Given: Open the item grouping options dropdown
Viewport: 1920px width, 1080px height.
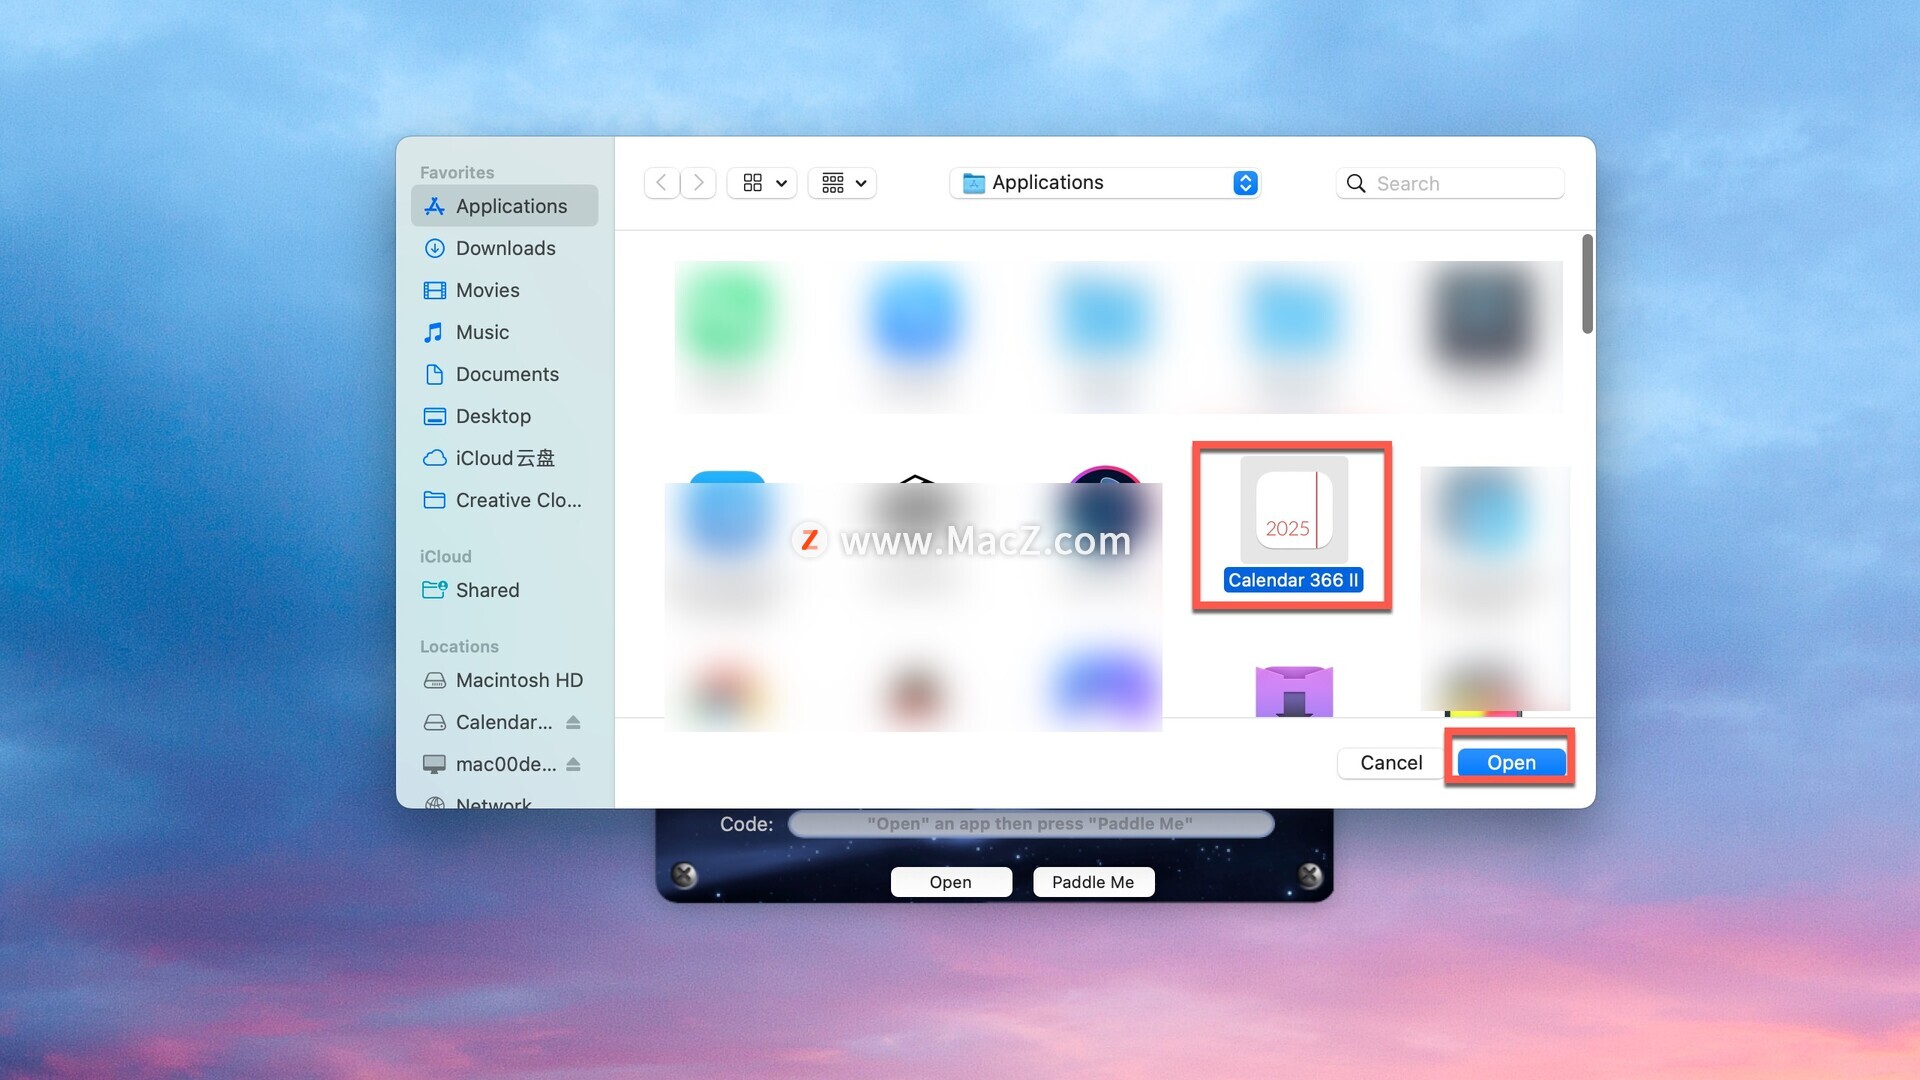Looking at the screenshot, I should [843, 183].
